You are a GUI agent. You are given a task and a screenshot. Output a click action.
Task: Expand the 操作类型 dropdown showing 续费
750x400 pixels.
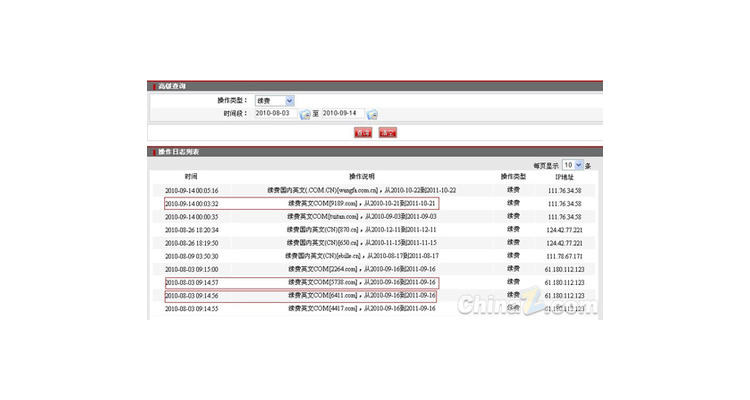point(275,100)
